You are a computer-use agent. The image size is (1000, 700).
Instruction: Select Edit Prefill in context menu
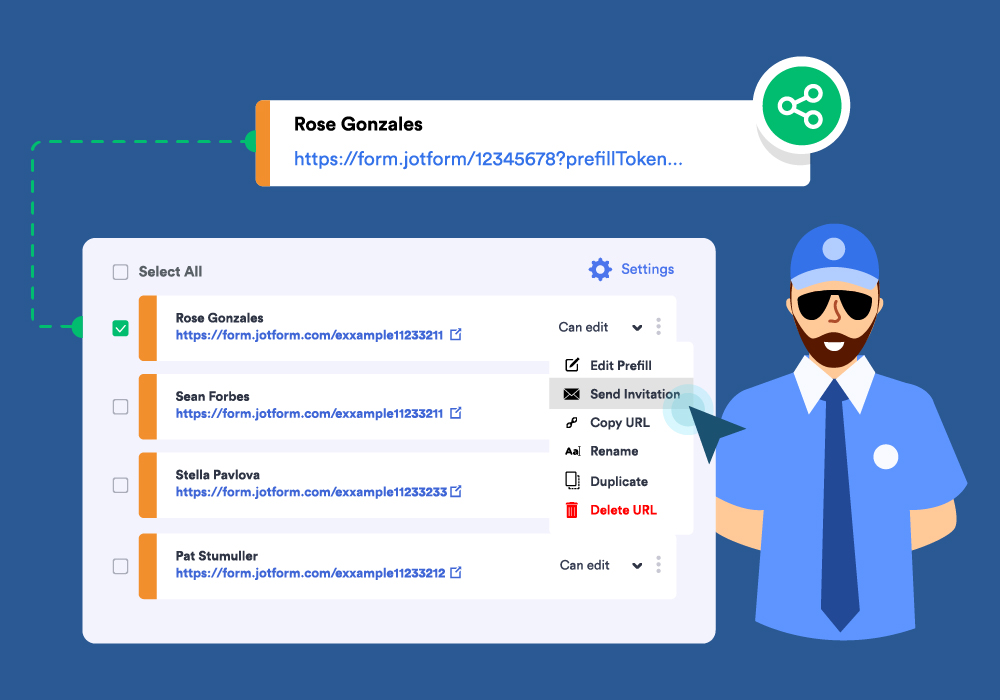620,365
